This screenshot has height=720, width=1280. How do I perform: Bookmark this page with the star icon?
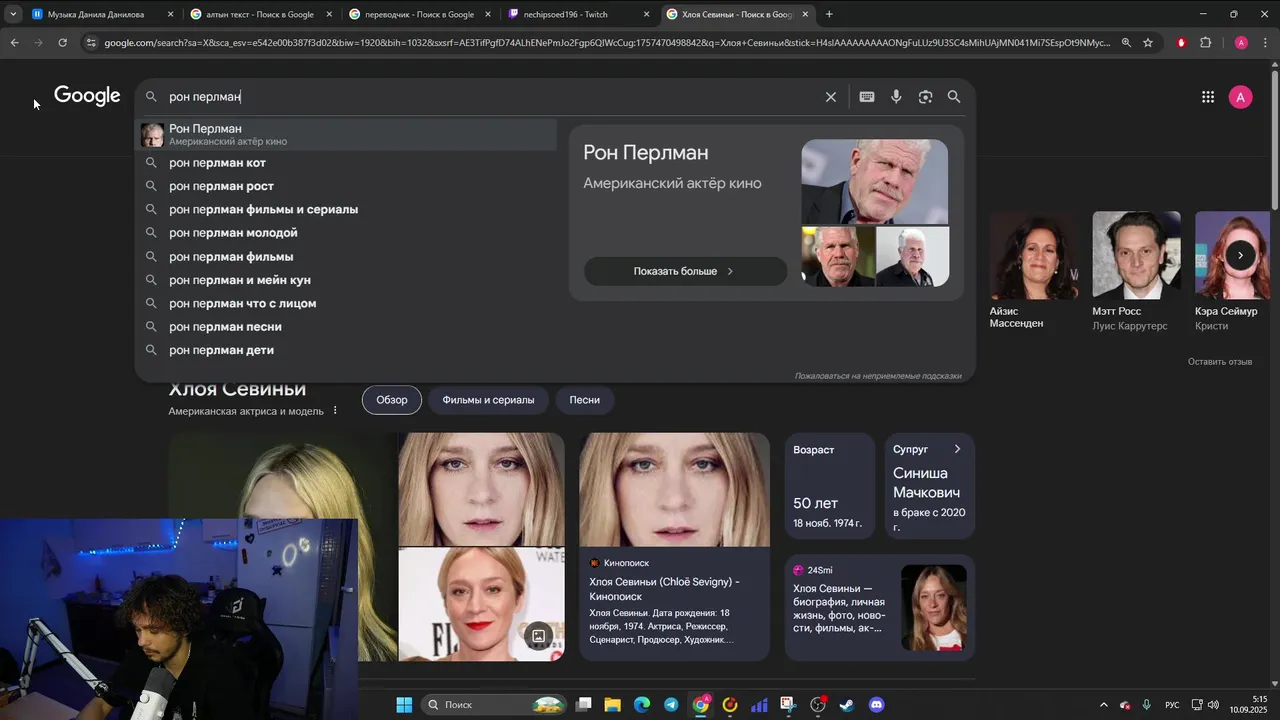tap(1148, 43)
